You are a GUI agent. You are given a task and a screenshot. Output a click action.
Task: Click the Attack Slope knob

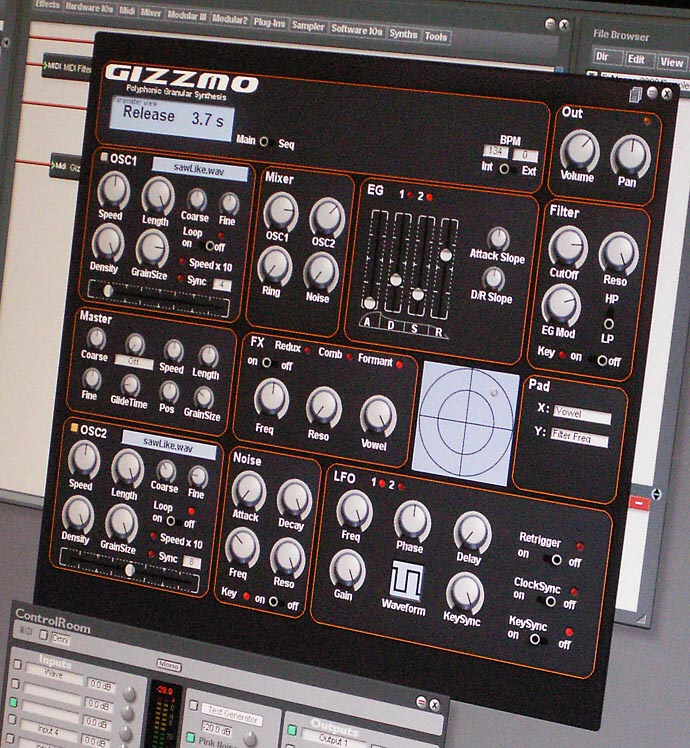(x=499, y=239)
